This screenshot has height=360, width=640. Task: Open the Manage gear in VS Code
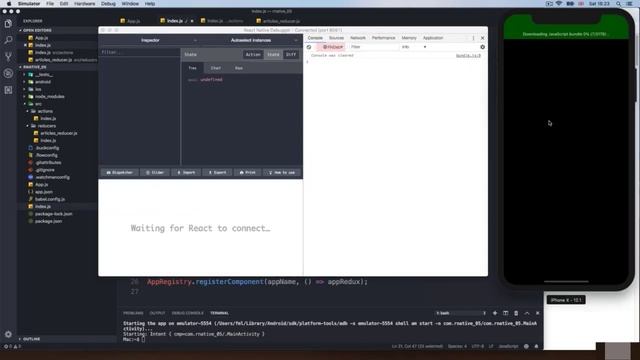pyautogui.click(x=8, y=334)
